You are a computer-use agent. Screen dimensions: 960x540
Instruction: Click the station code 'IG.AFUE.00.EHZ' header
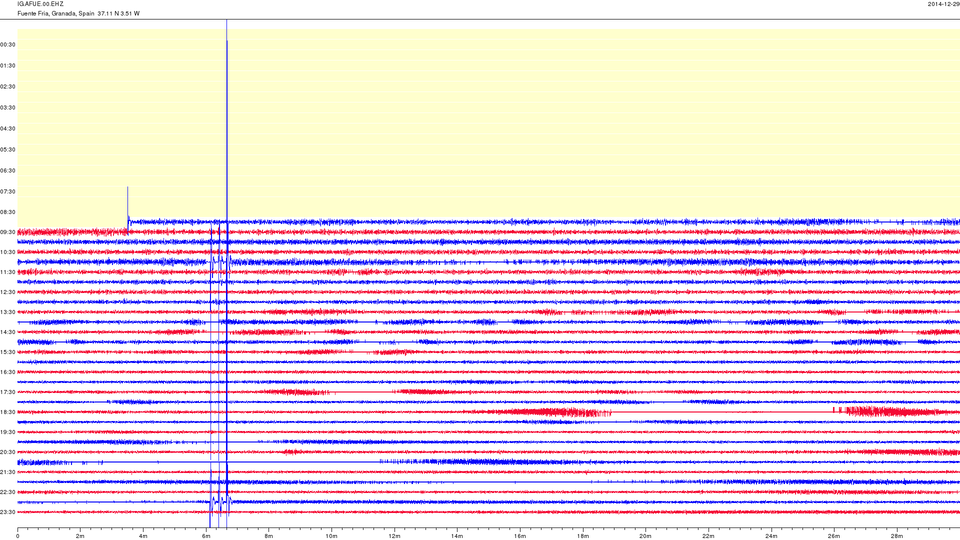click(x=40, y=4)
